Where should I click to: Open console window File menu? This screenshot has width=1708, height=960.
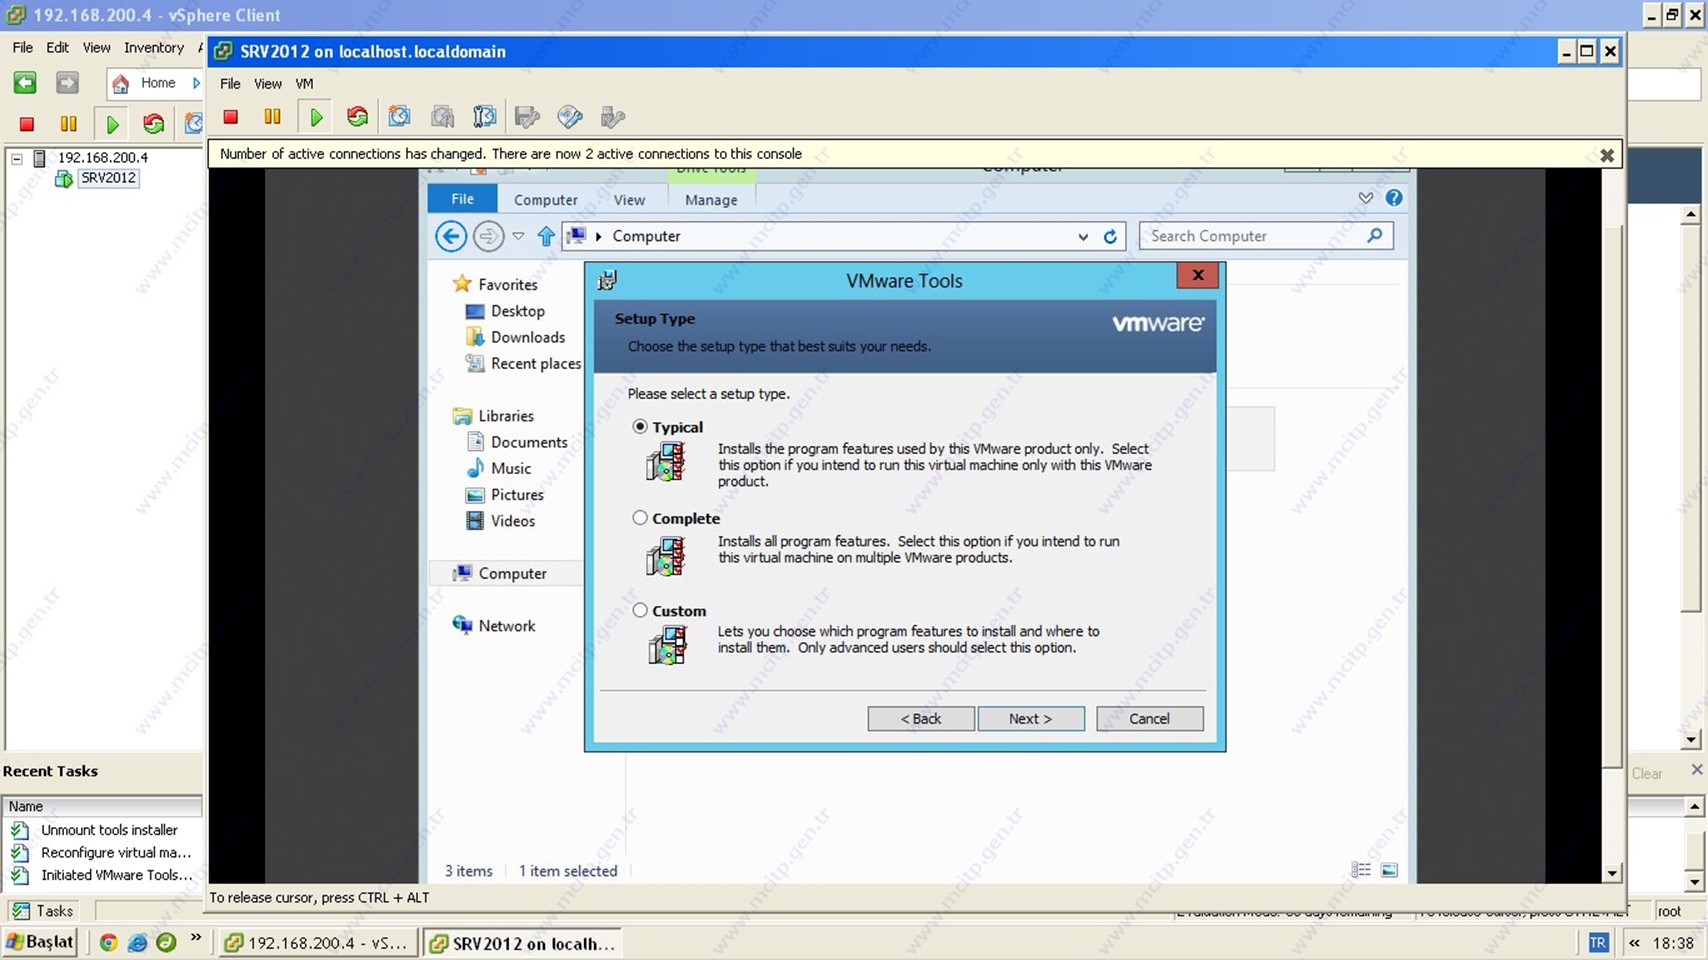pos(230,84)
